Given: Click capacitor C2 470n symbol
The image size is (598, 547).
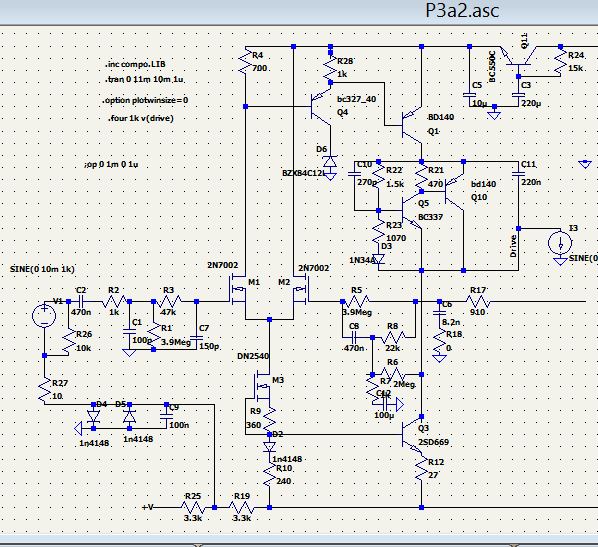Looking at the screenshot, I should [81, 301].
